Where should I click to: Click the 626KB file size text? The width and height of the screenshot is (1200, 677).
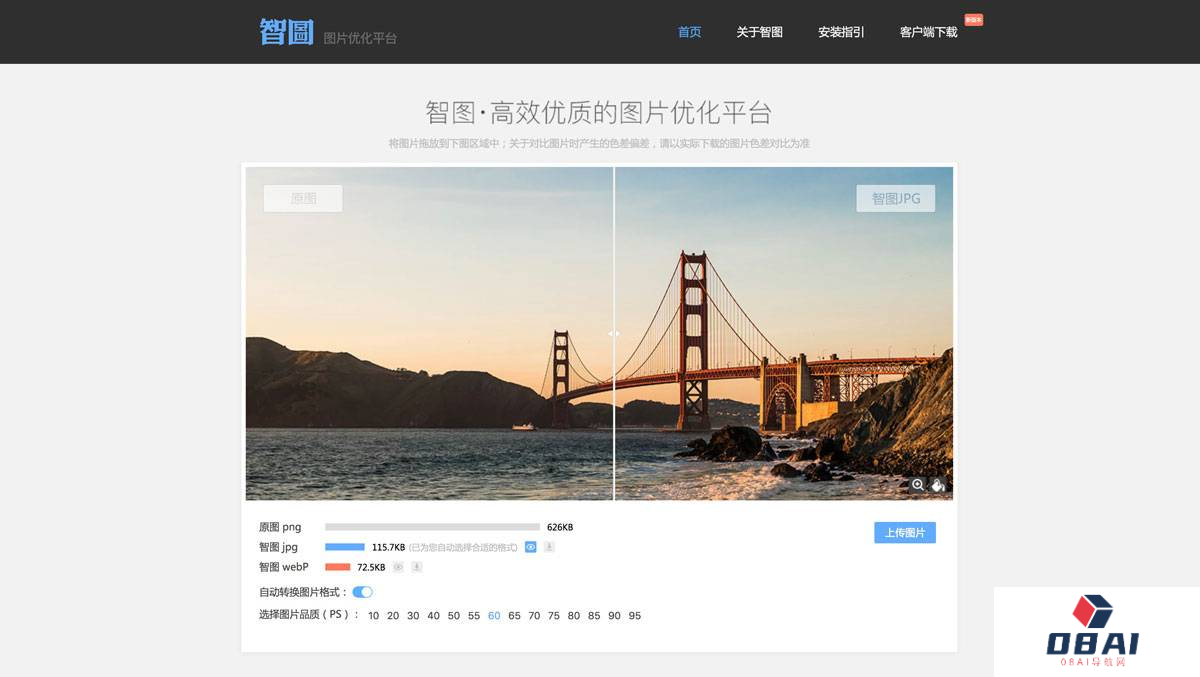pyautogui.click(x=560, y=527)
